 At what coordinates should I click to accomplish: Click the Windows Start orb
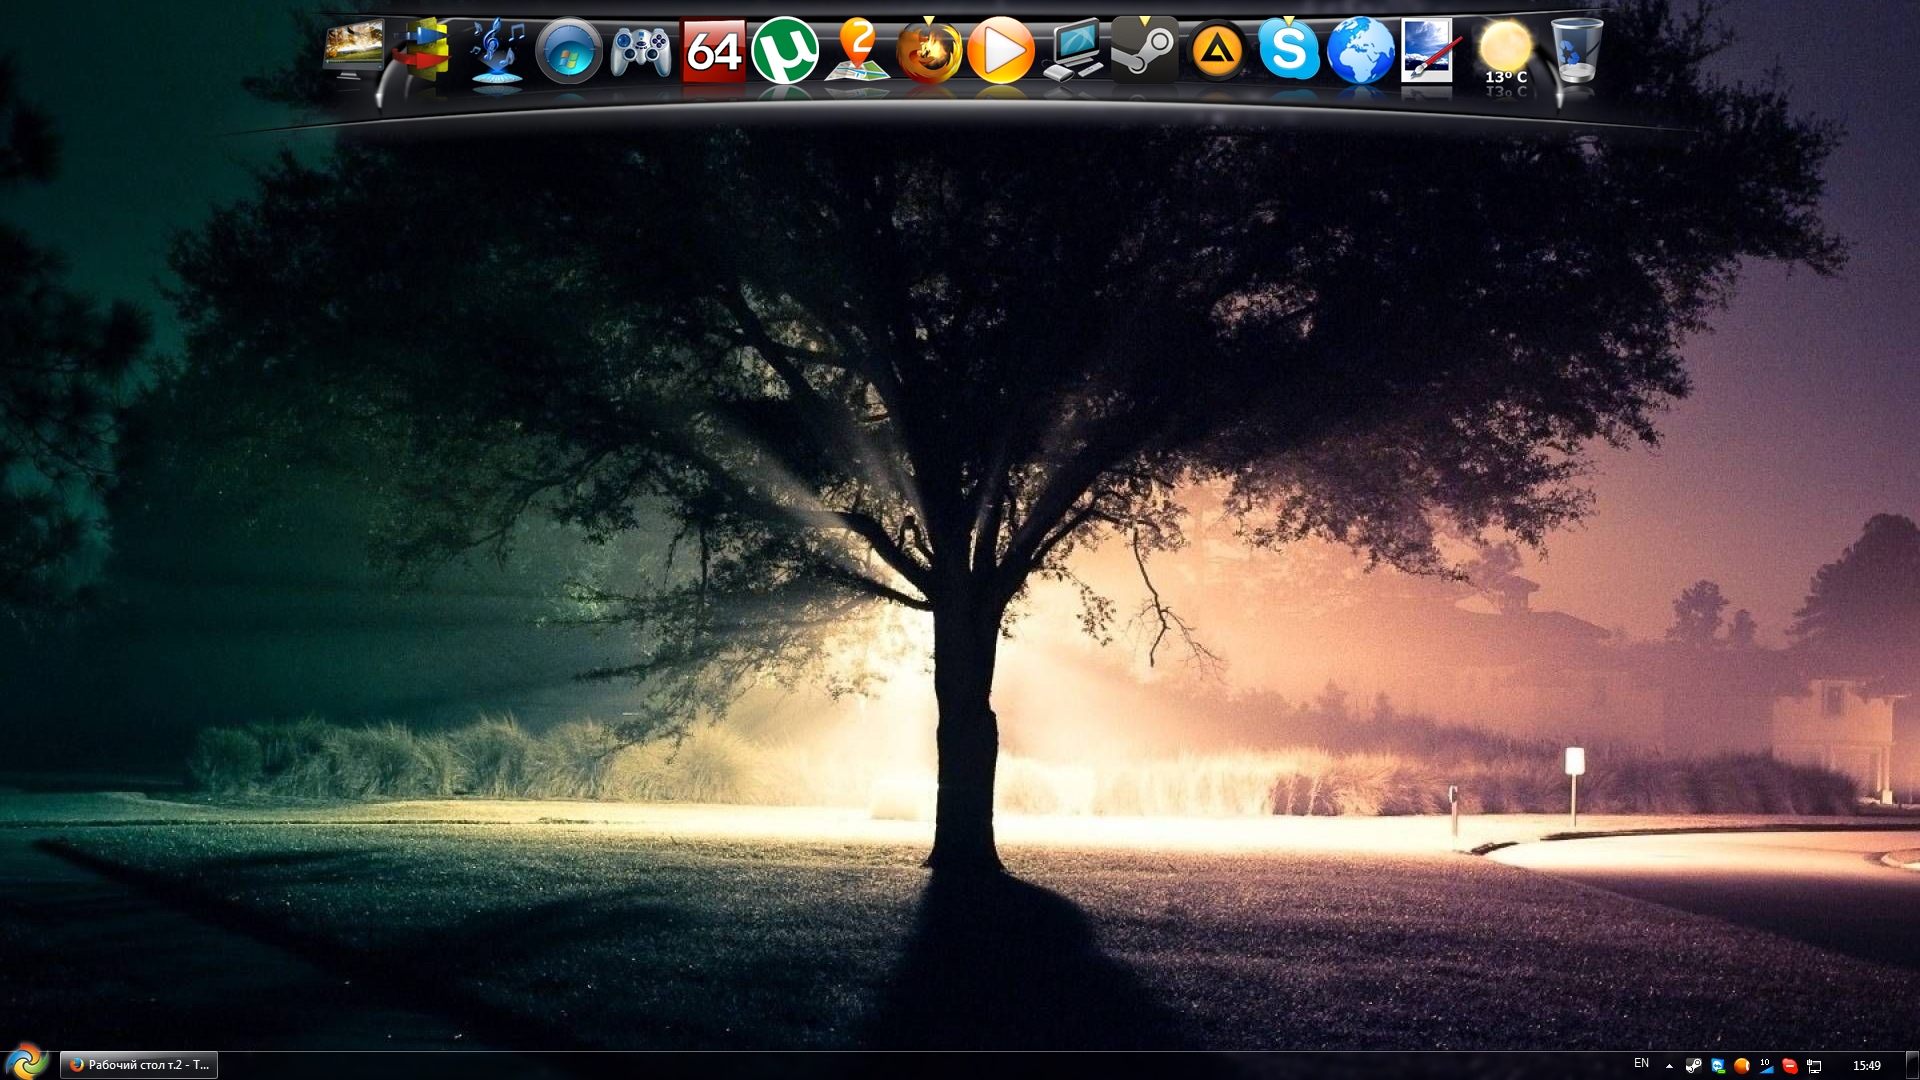pos(26,1062)
